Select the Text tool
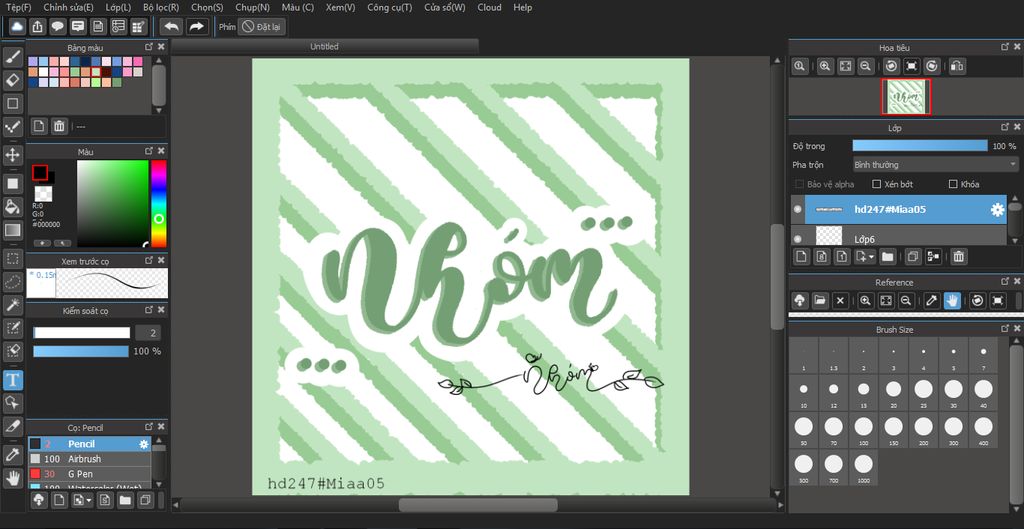Screen dimensions: 1024x529 [x=12, y=379]
